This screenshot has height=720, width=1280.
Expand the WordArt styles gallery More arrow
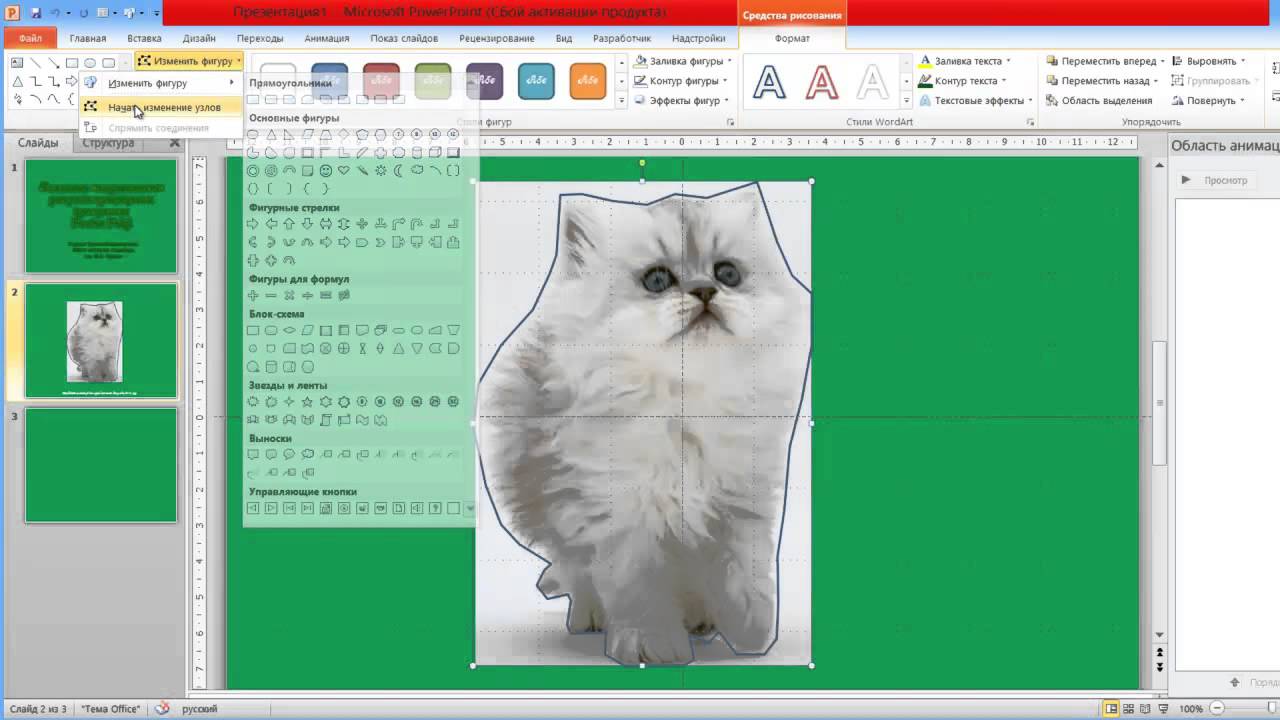point(906,100)
